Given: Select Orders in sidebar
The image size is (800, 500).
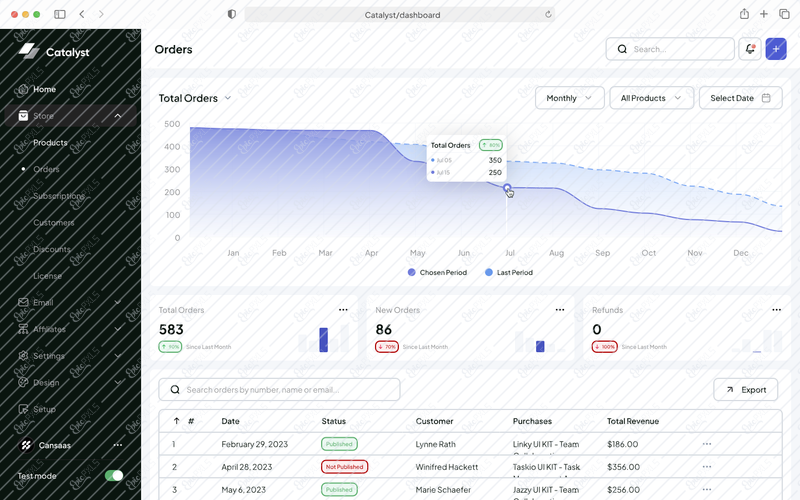Looking at the screenshot, I should (46, 169).
